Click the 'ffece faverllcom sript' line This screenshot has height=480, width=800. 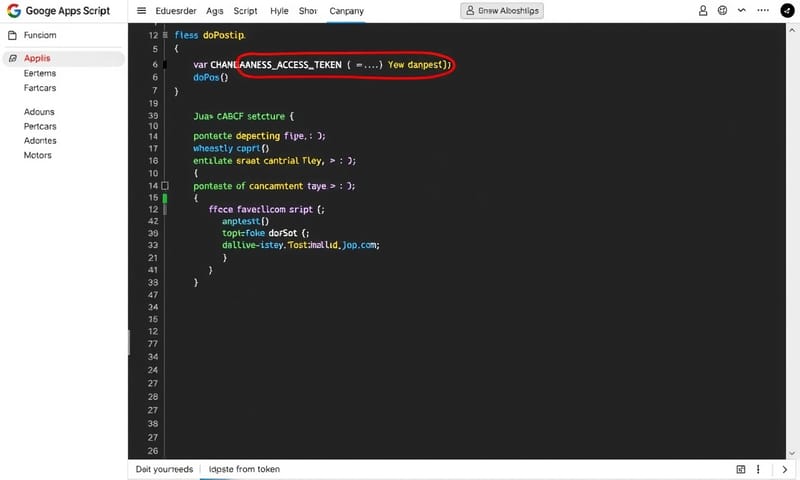point(266,210)
